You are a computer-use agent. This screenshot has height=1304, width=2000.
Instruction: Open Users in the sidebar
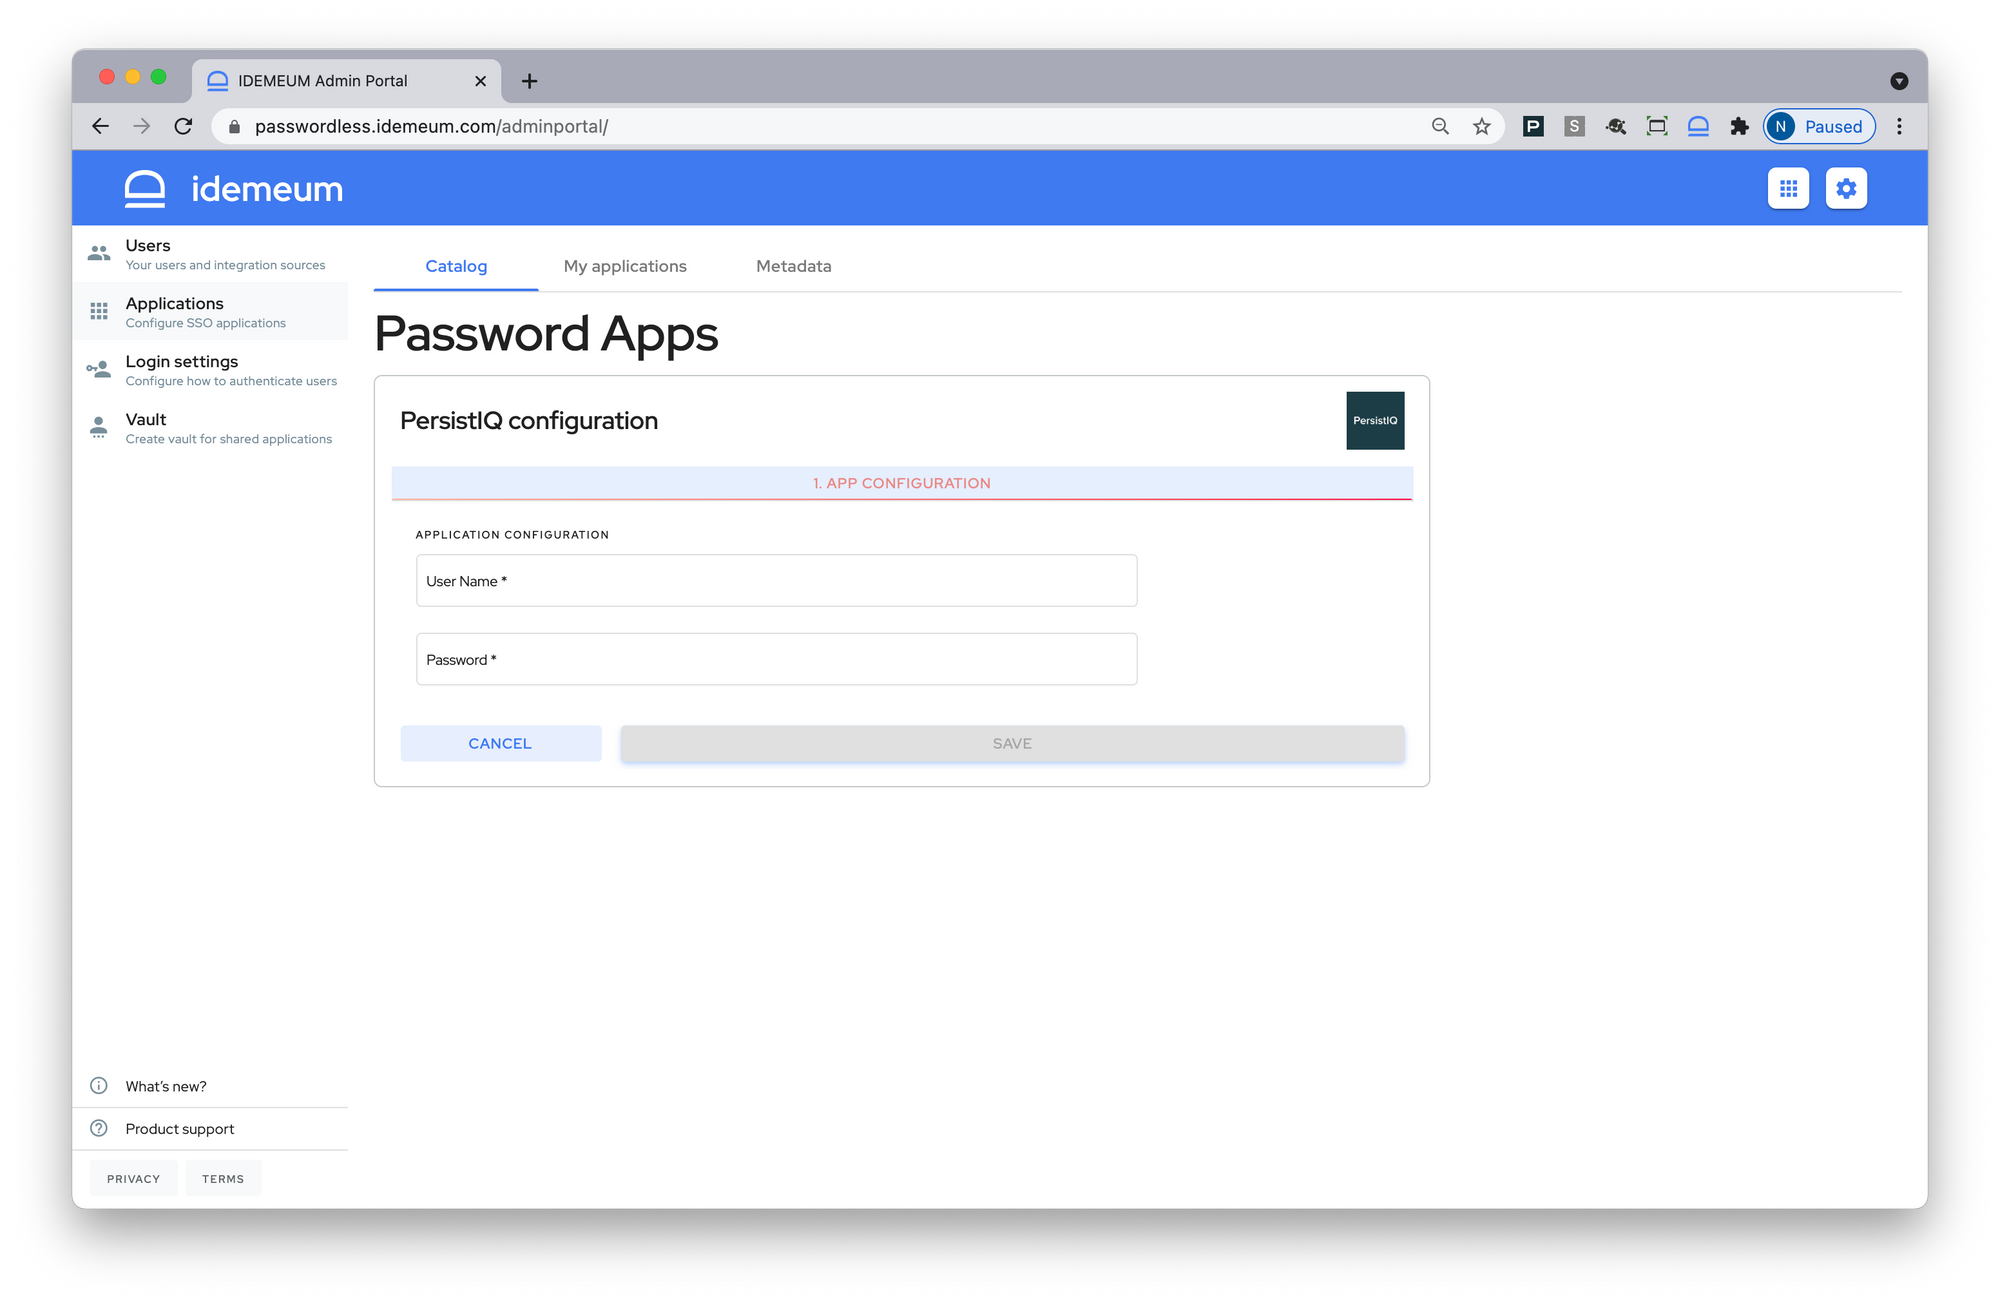(x=211, y=254)
